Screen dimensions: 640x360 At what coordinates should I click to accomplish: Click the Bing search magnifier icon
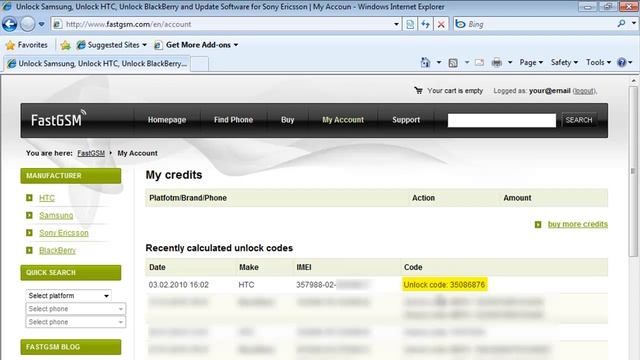[x=621, y=24]
